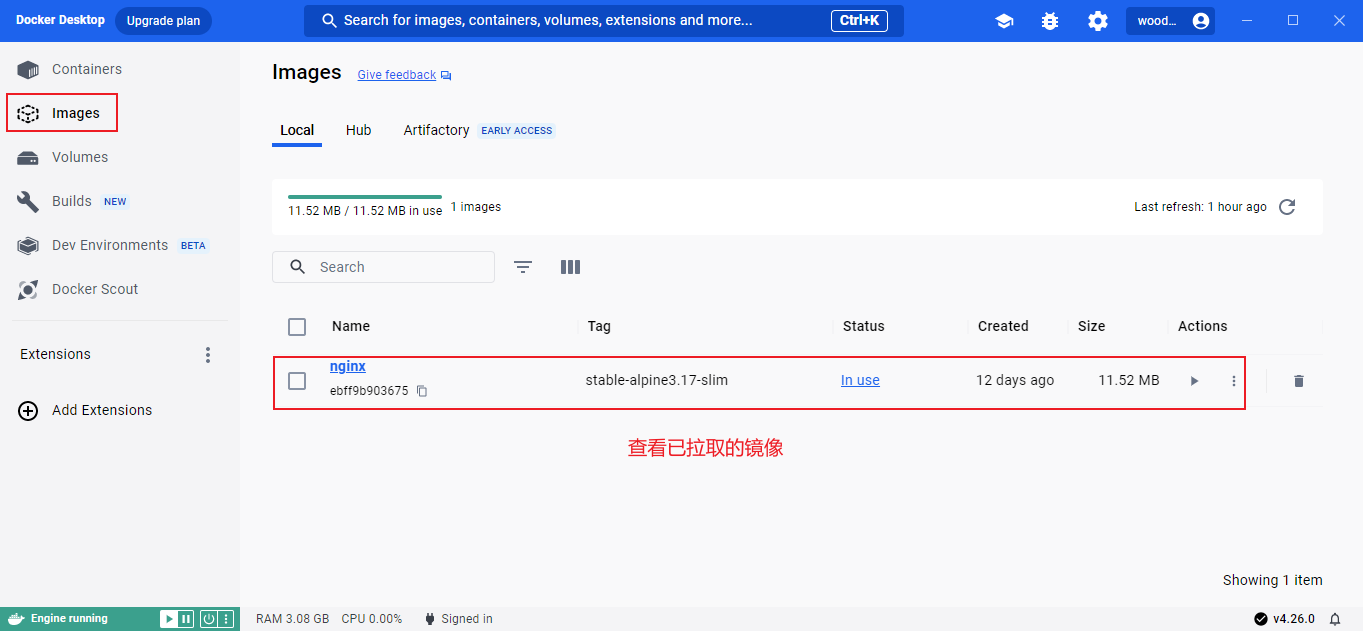This screenshot has height=631, width=1363.
Task: Copy the nginx image ID ebff9b903675
Action: pyautogui.click(x=422, y=391)
